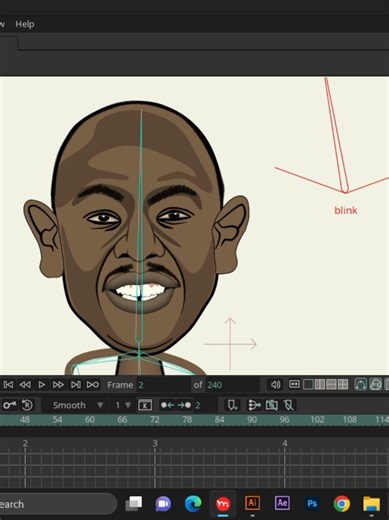Click the fit-width display icon next to speaker
This screenshot has height=520, width=389.
click(x=294, y=384)
